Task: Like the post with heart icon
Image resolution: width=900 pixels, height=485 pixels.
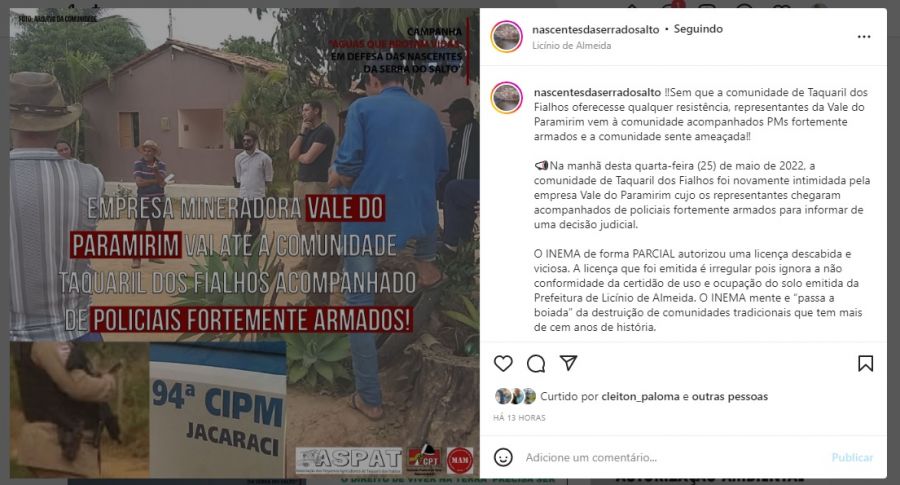Action: coord(503,363)
